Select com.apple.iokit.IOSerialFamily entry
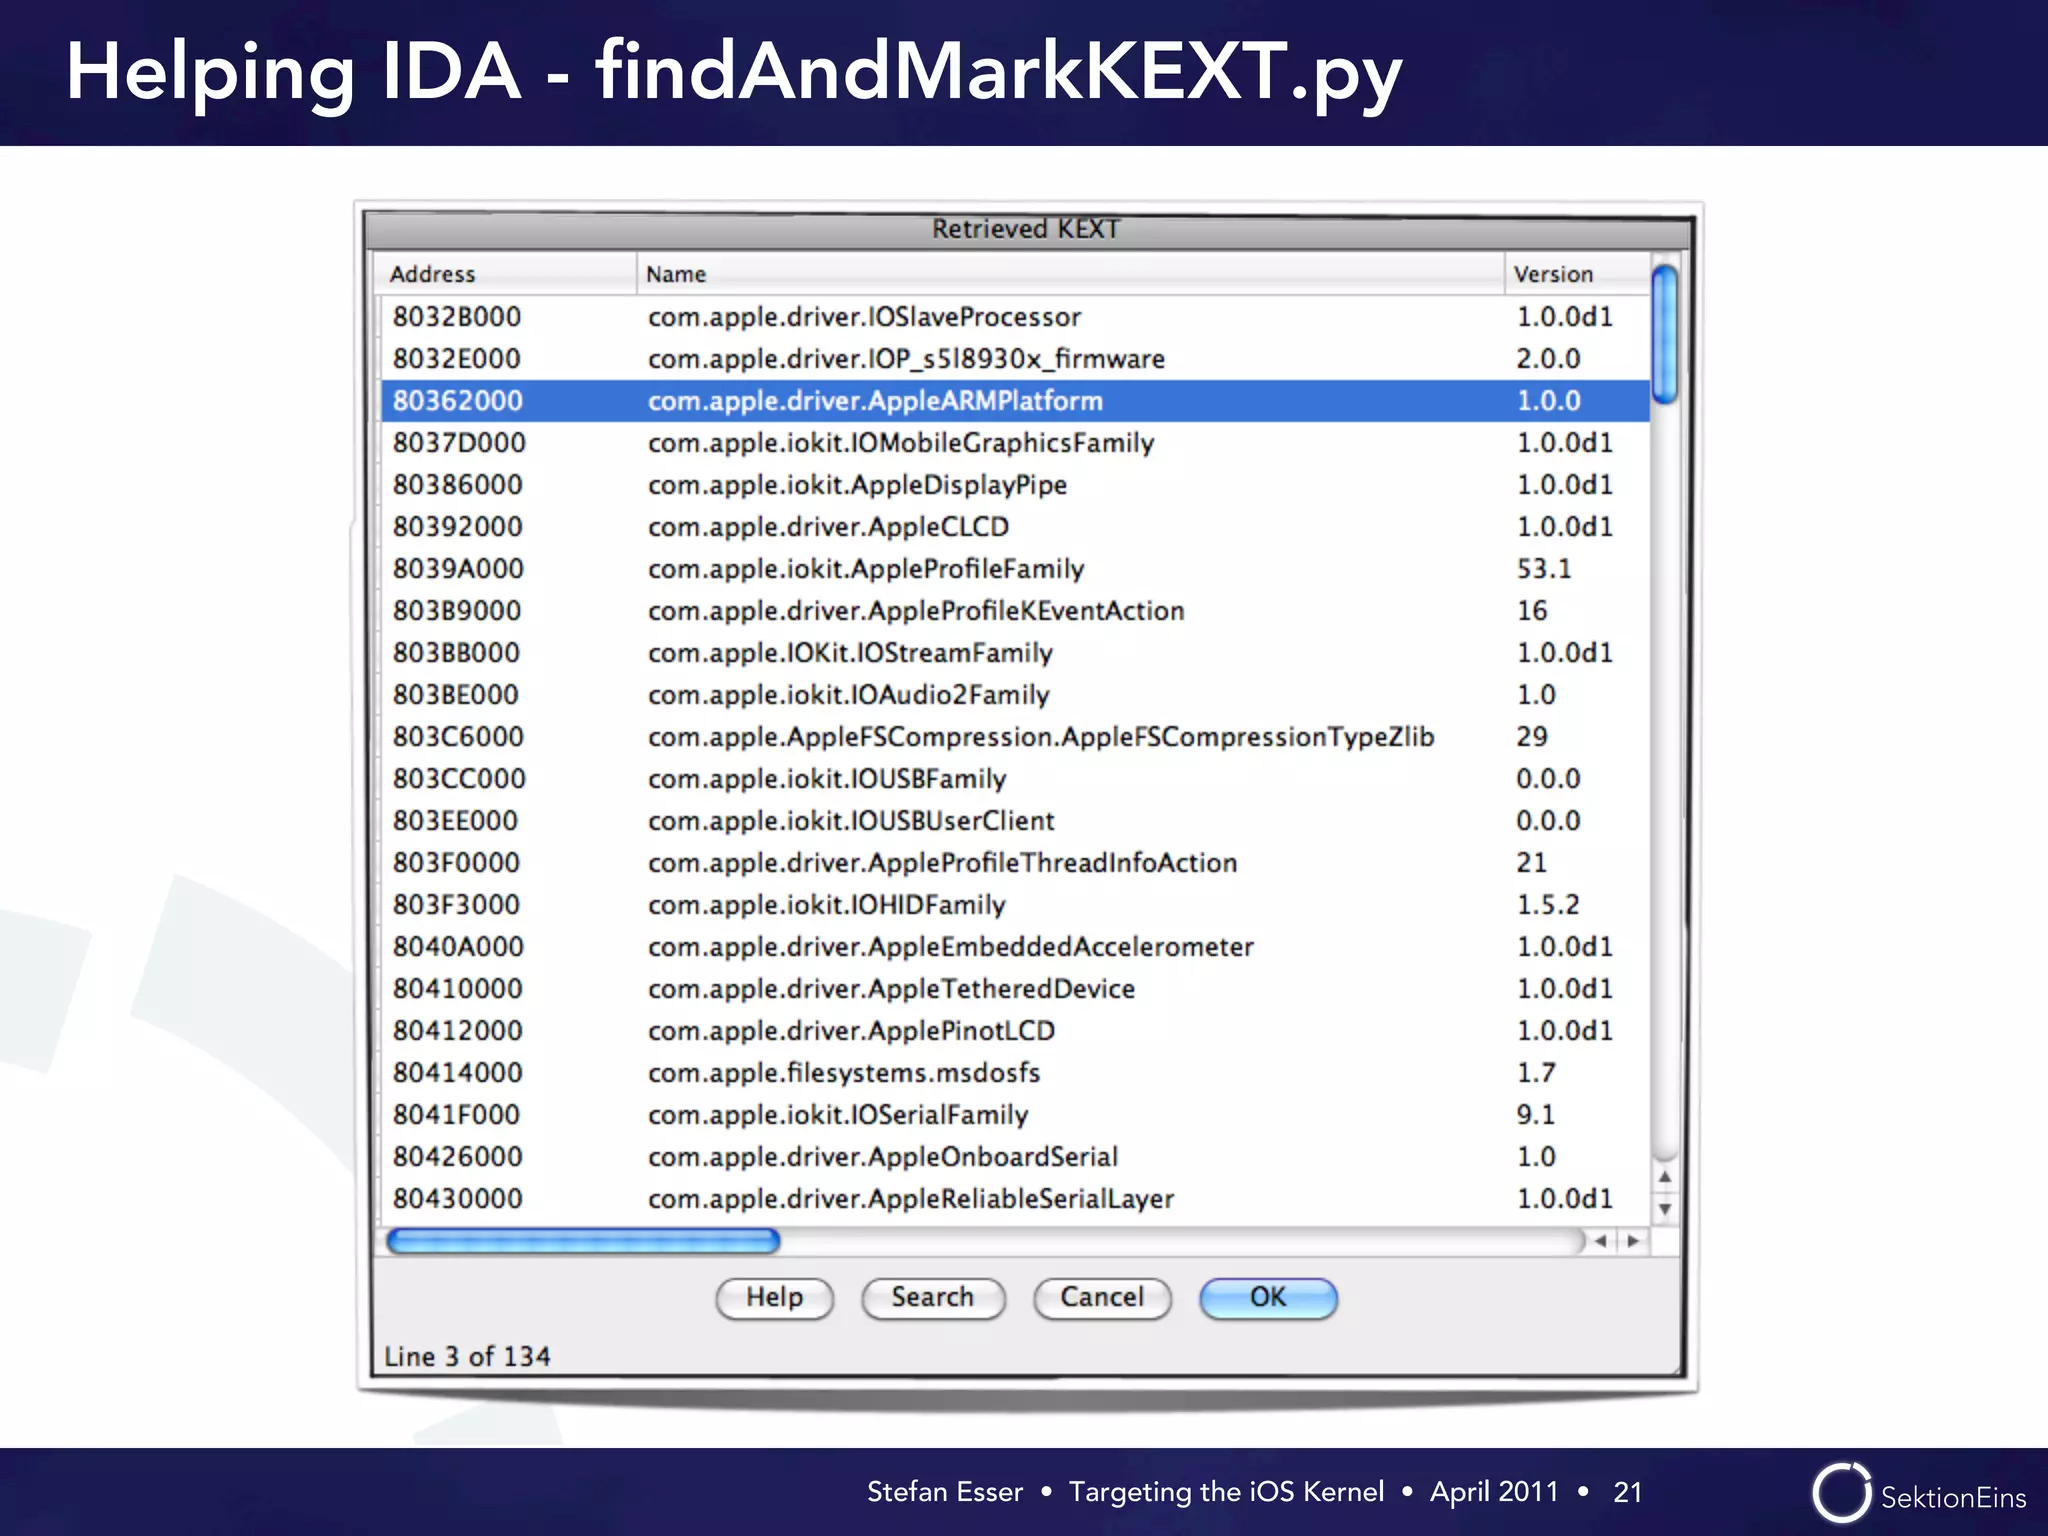Viewport: 2048px width, 1536px height. [1014, 1115]
